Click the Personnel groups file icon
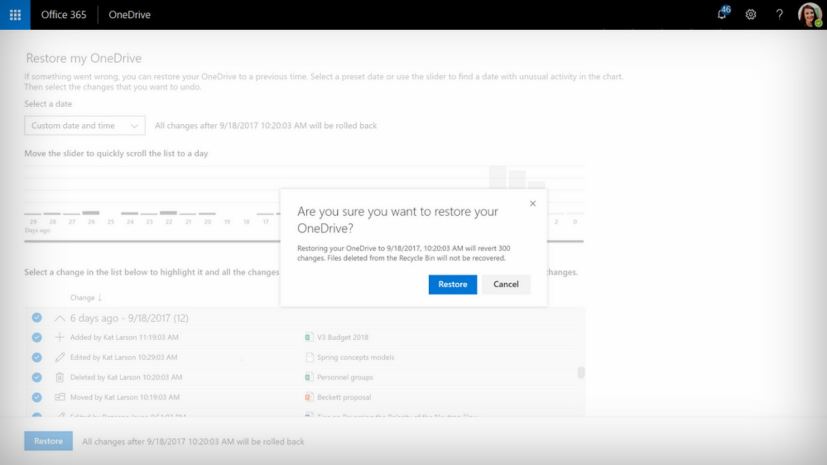 tap(309, 377)
